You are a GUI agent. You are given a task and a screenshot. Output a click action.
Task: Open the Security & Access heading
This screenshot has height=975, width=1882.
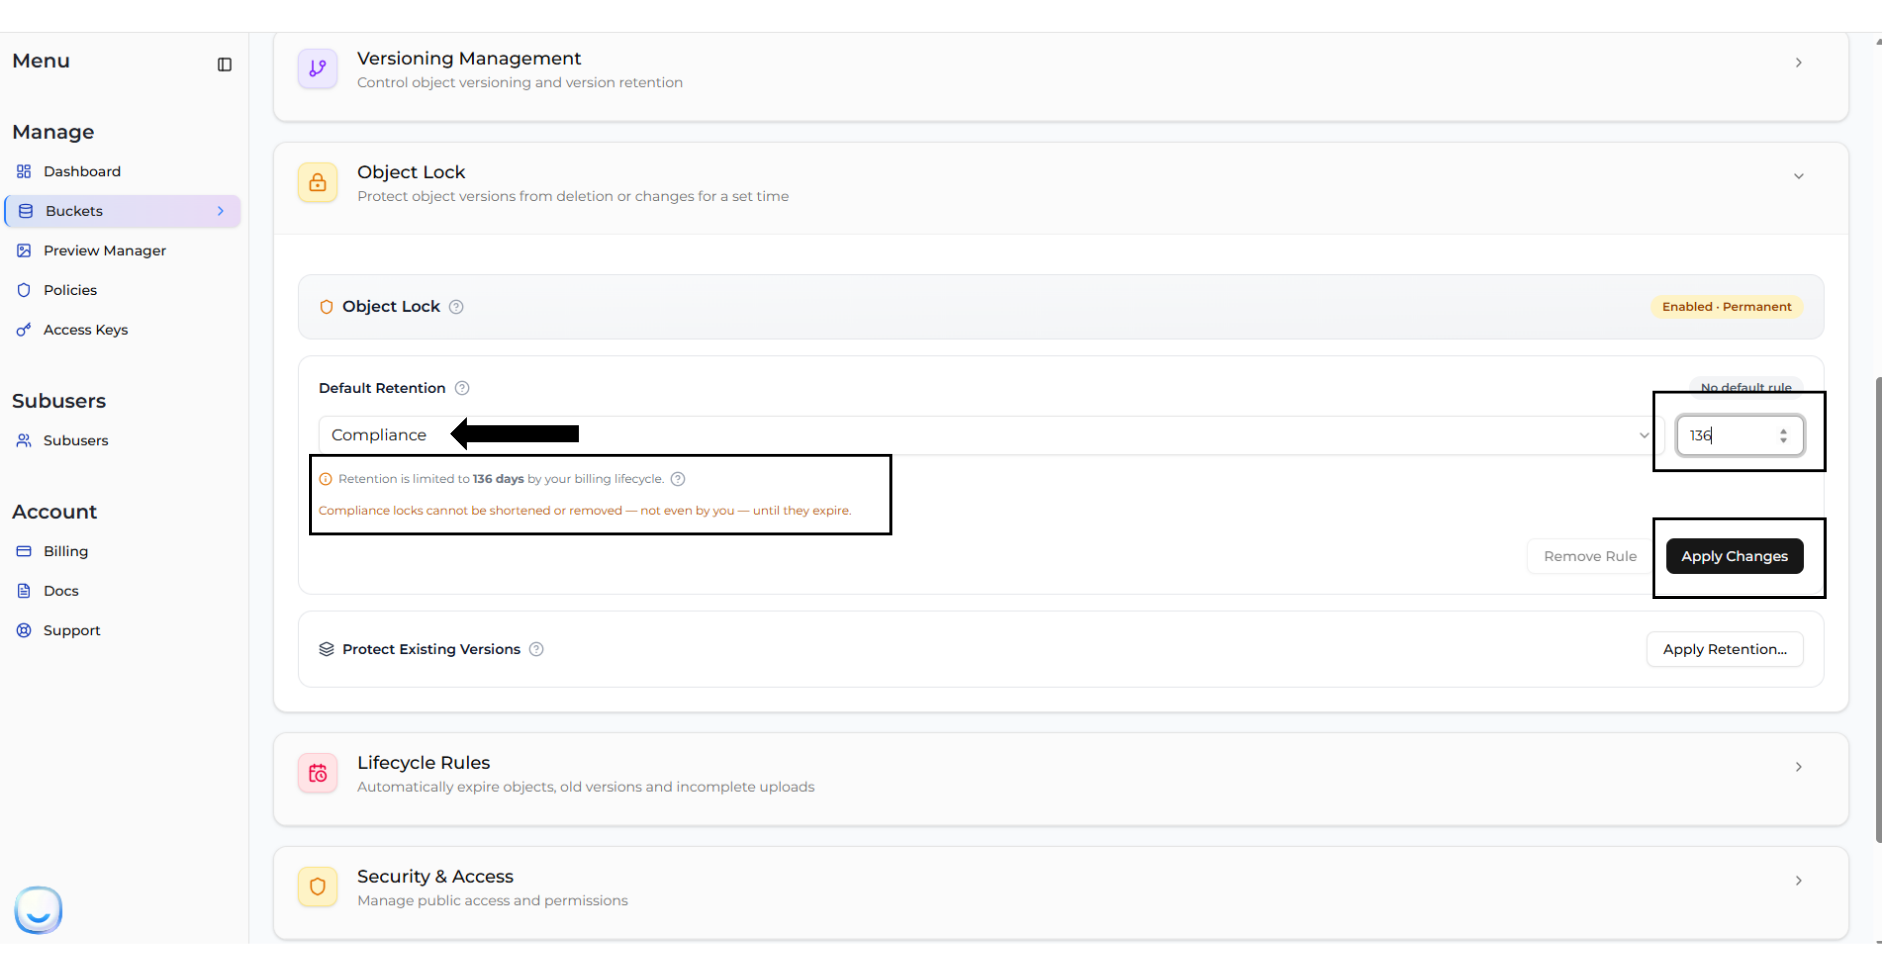click(x=435, y=877)
